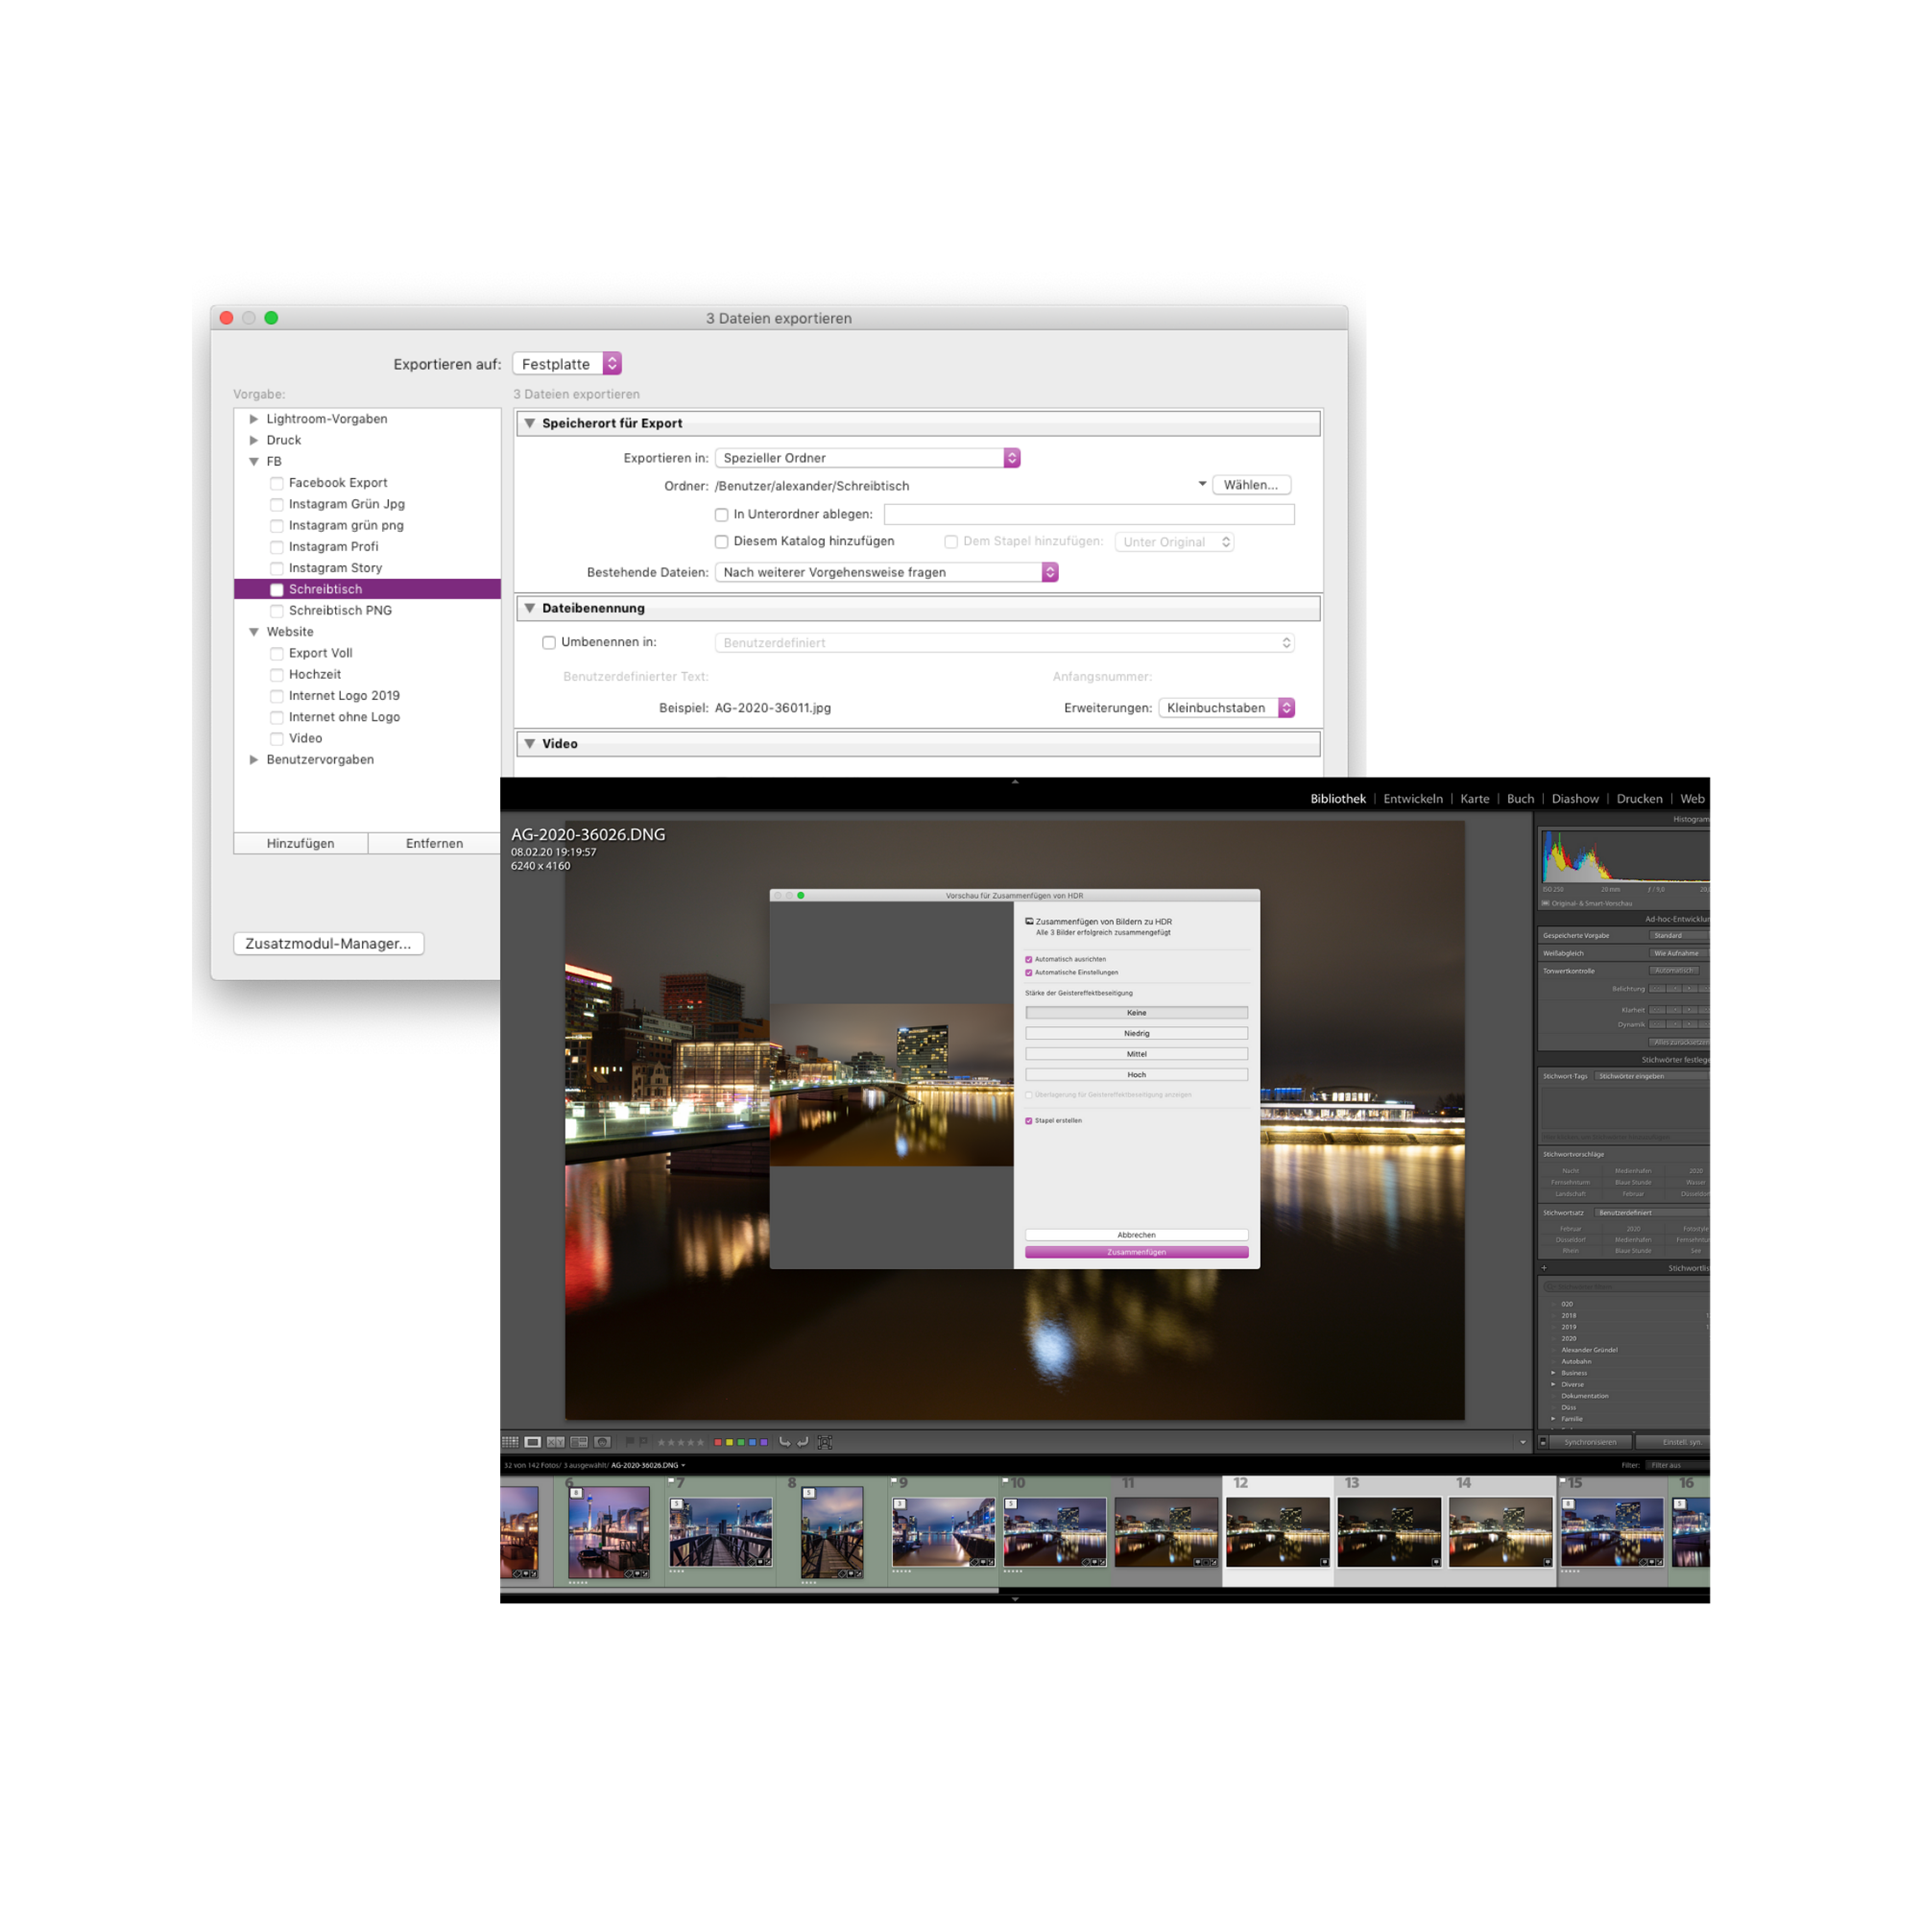
Task: Open the Diashow module
Action: [x=1575, y=798]
